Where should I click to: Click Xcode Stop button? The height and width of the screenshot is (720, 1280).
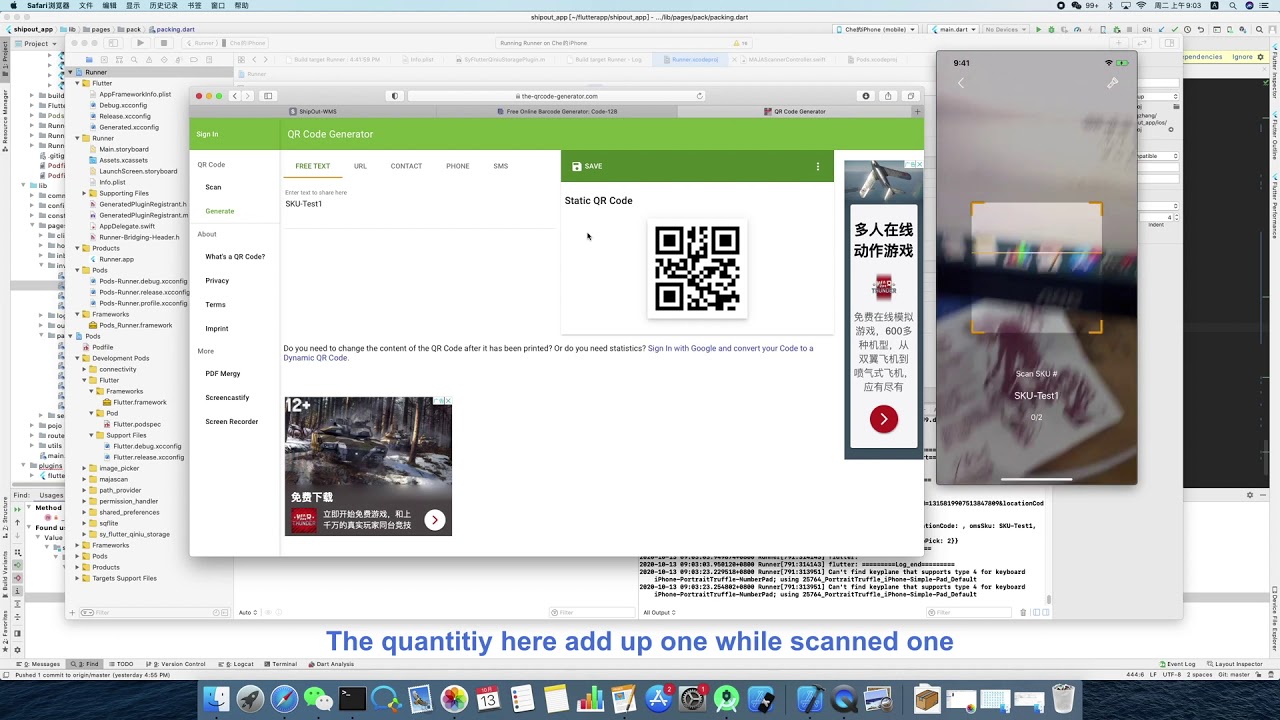pos(164,43)
